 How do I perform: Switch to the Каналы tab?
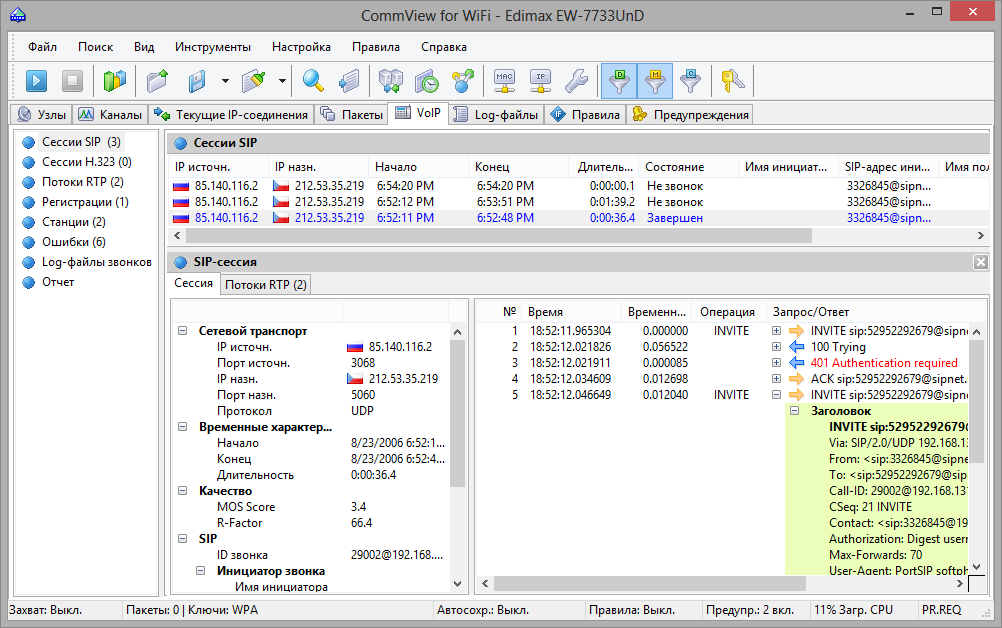[110, 114]
